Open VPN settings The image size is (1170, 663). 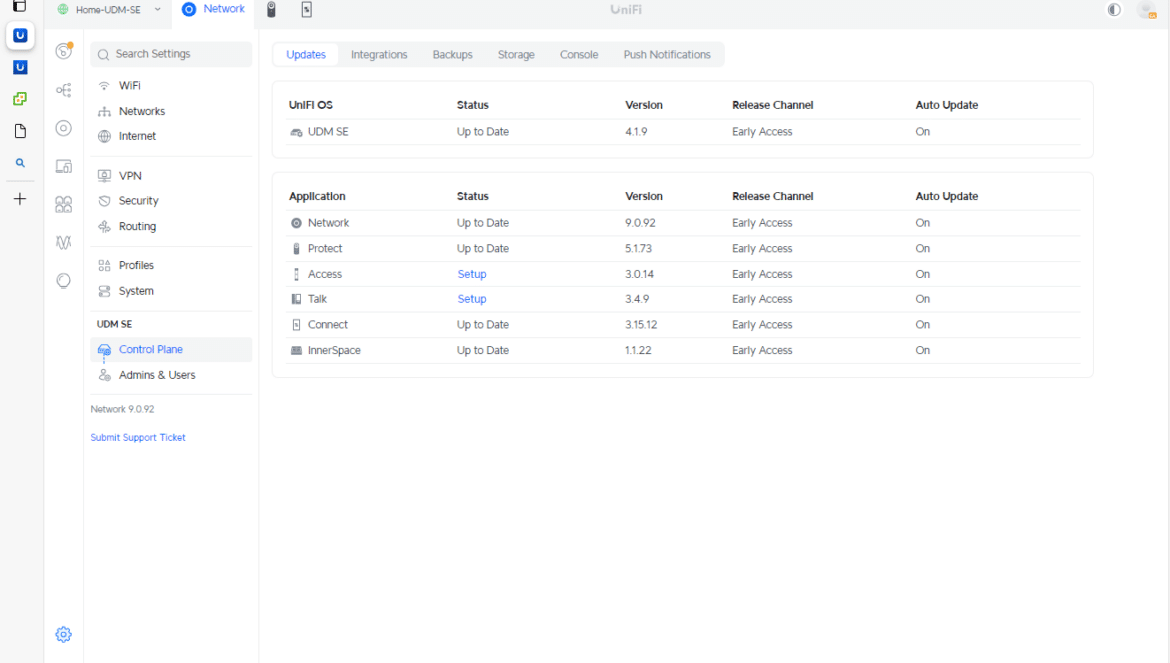pos(171,176)
